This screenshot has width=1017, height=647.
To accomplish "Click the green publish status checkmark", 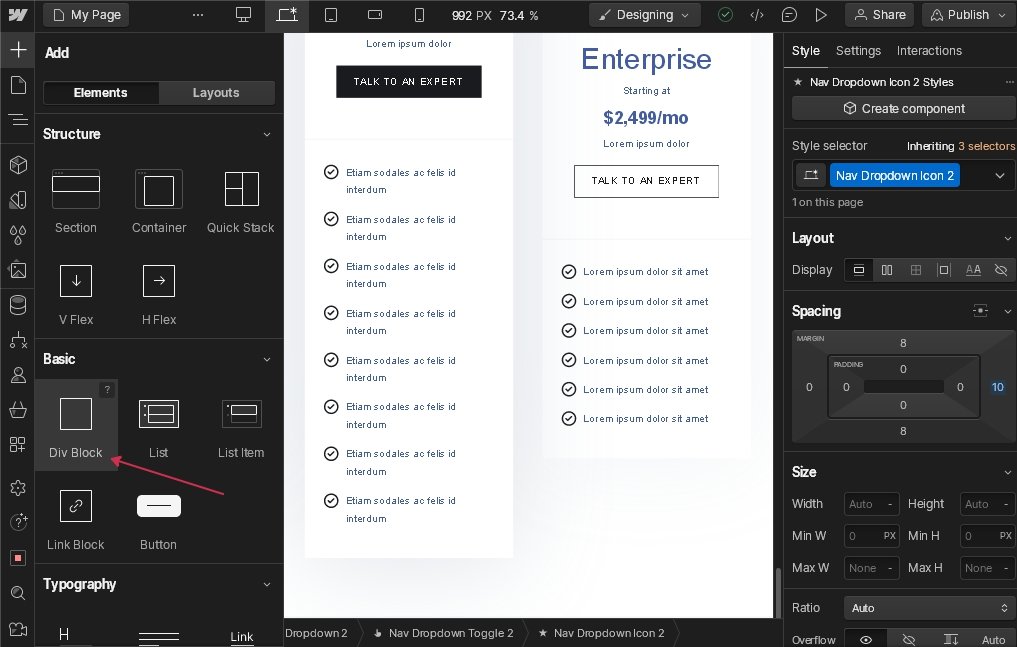I will tap(725, 15).
